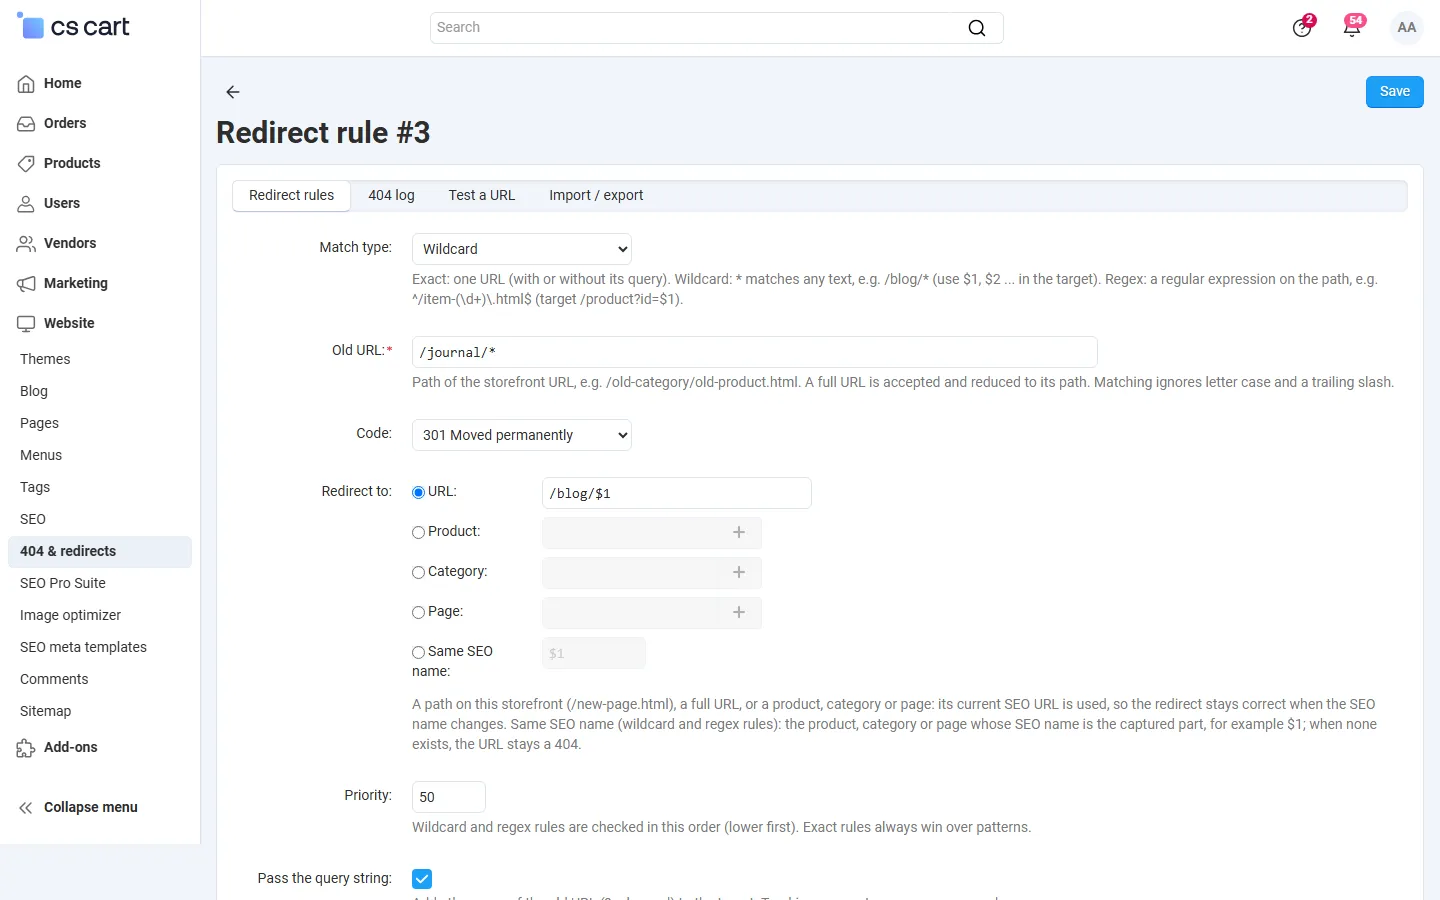Viewport: 1440px width, 900px height.
Task: Click the Users person icon
Action: click(x=26, y=204)
